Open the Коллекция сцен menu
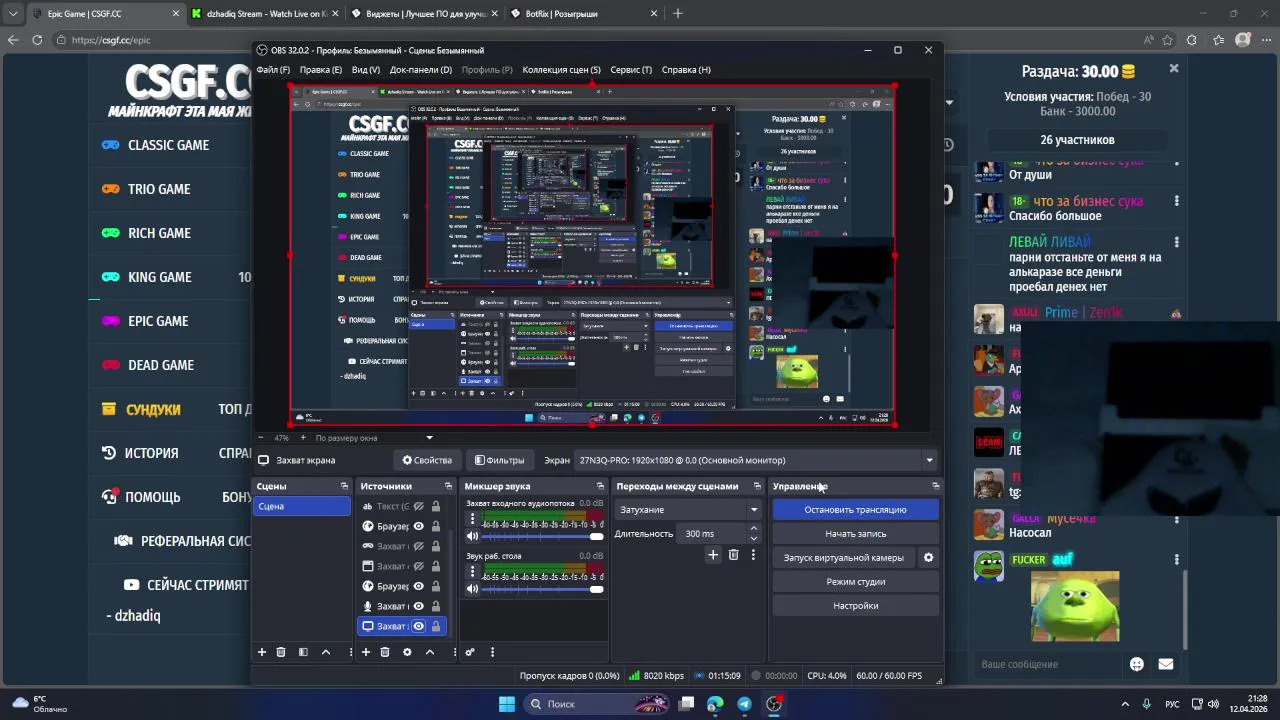The height and width of the screenshot is (720, 1280). (561, 70)
